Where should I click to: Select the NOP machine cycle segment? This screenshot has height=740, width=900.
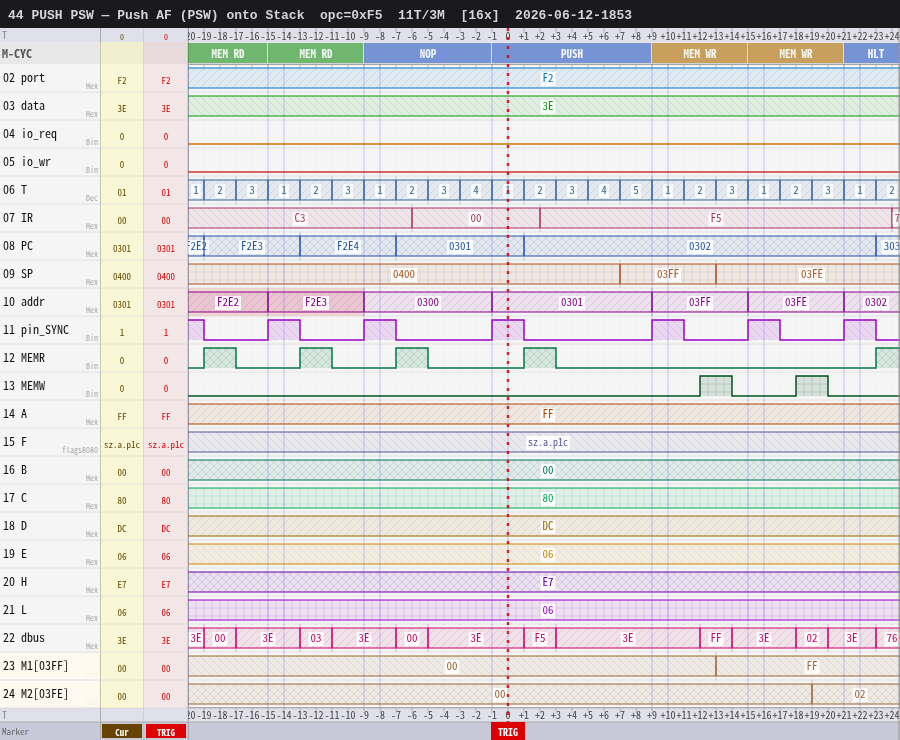428,53
